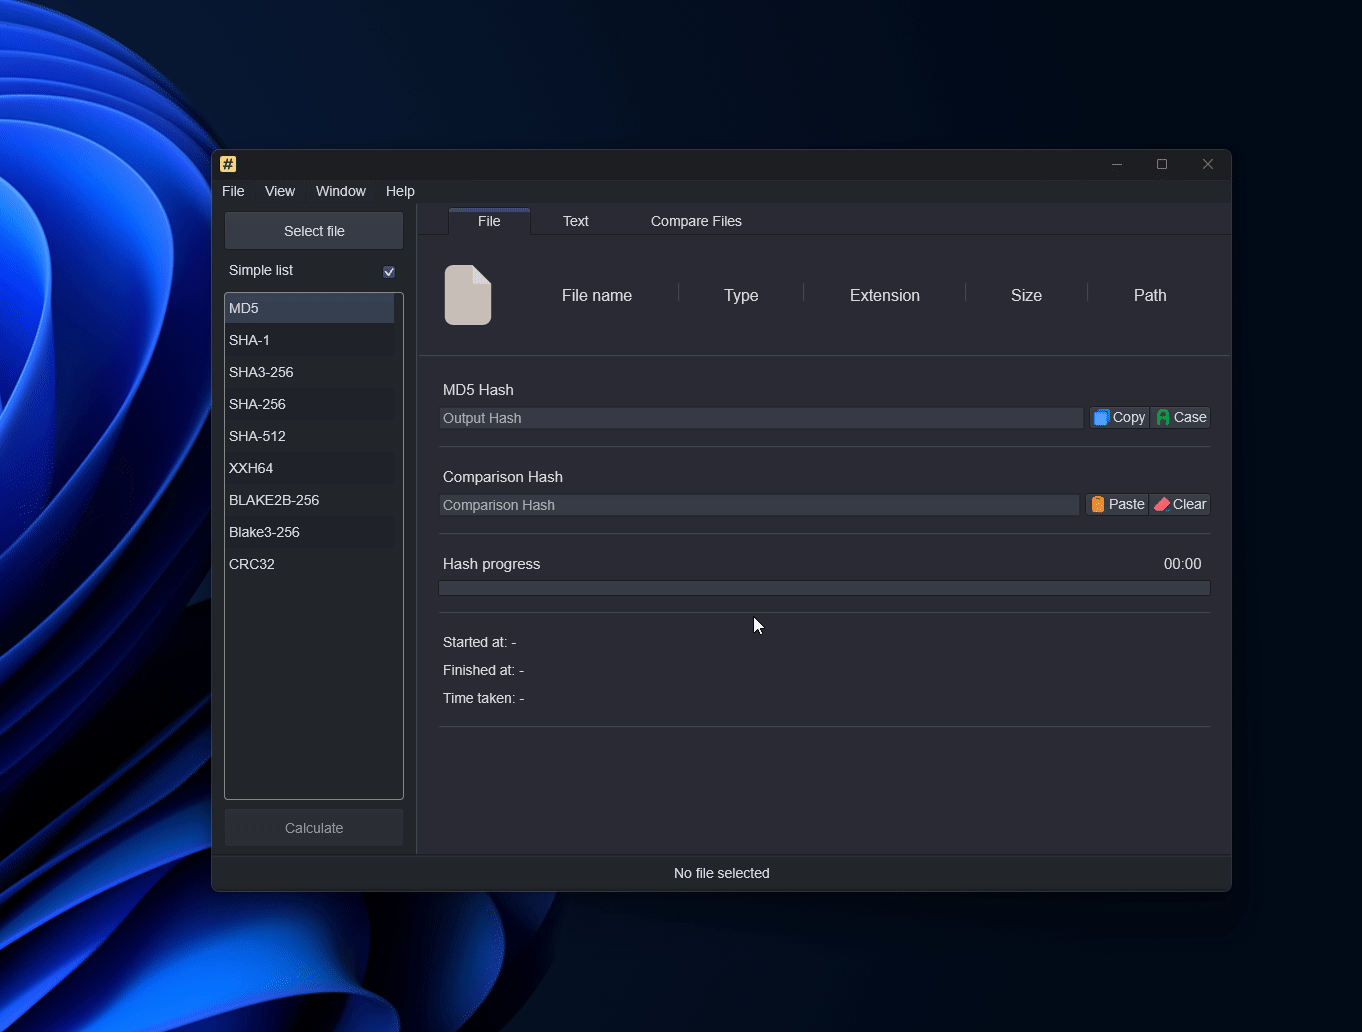Click the hash progress bar

click(823, 589)
